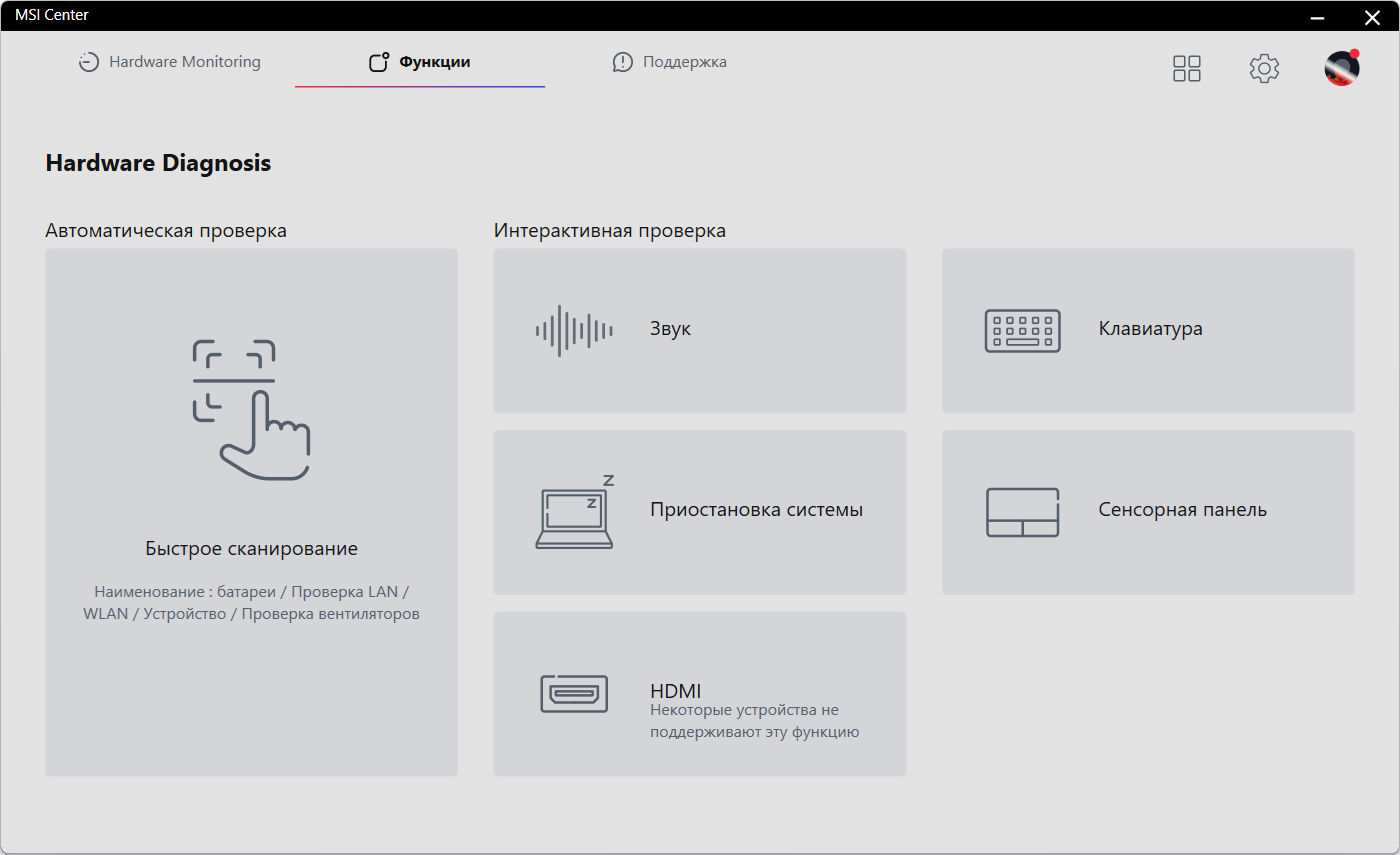Open the Клавиатура test card
The image size is (1400, 855).
click(1148, 331)
